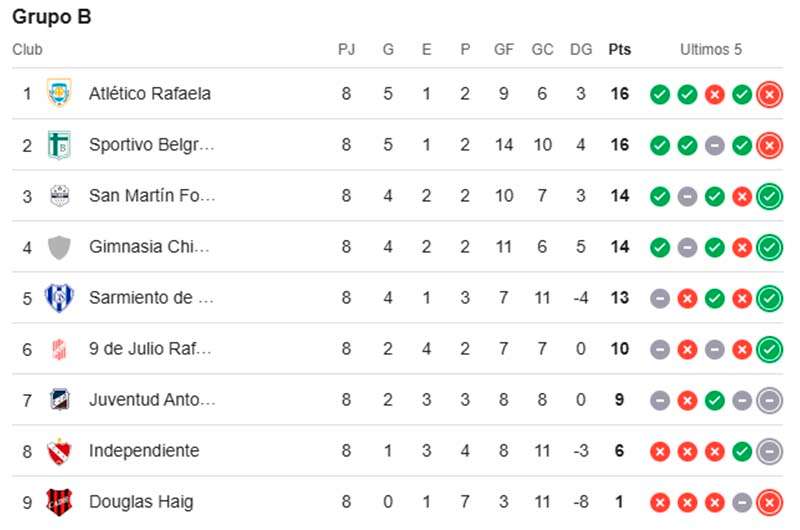Click the DG column header
Viewport: 800px width, 530px height.
(581, 49)
